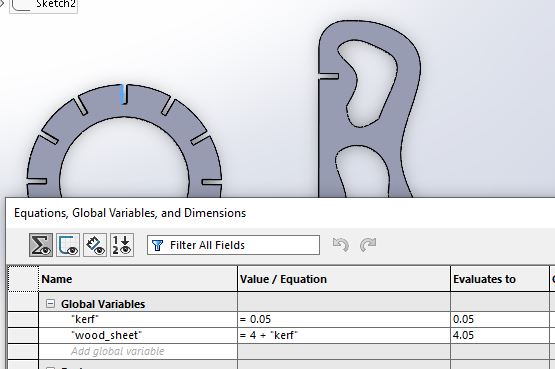555x369 pixels.
Task: Select the highlighted blue slot edge on the ring
Action: coord(122,94)
